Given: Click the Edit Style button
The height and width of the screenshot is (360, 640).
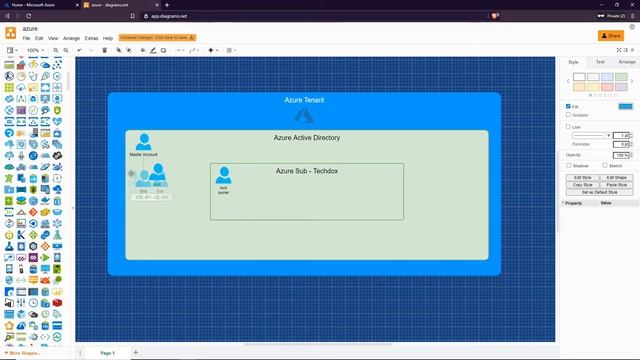Looking at the screenshot, I should pyautogui.click(x=582, y=178).
